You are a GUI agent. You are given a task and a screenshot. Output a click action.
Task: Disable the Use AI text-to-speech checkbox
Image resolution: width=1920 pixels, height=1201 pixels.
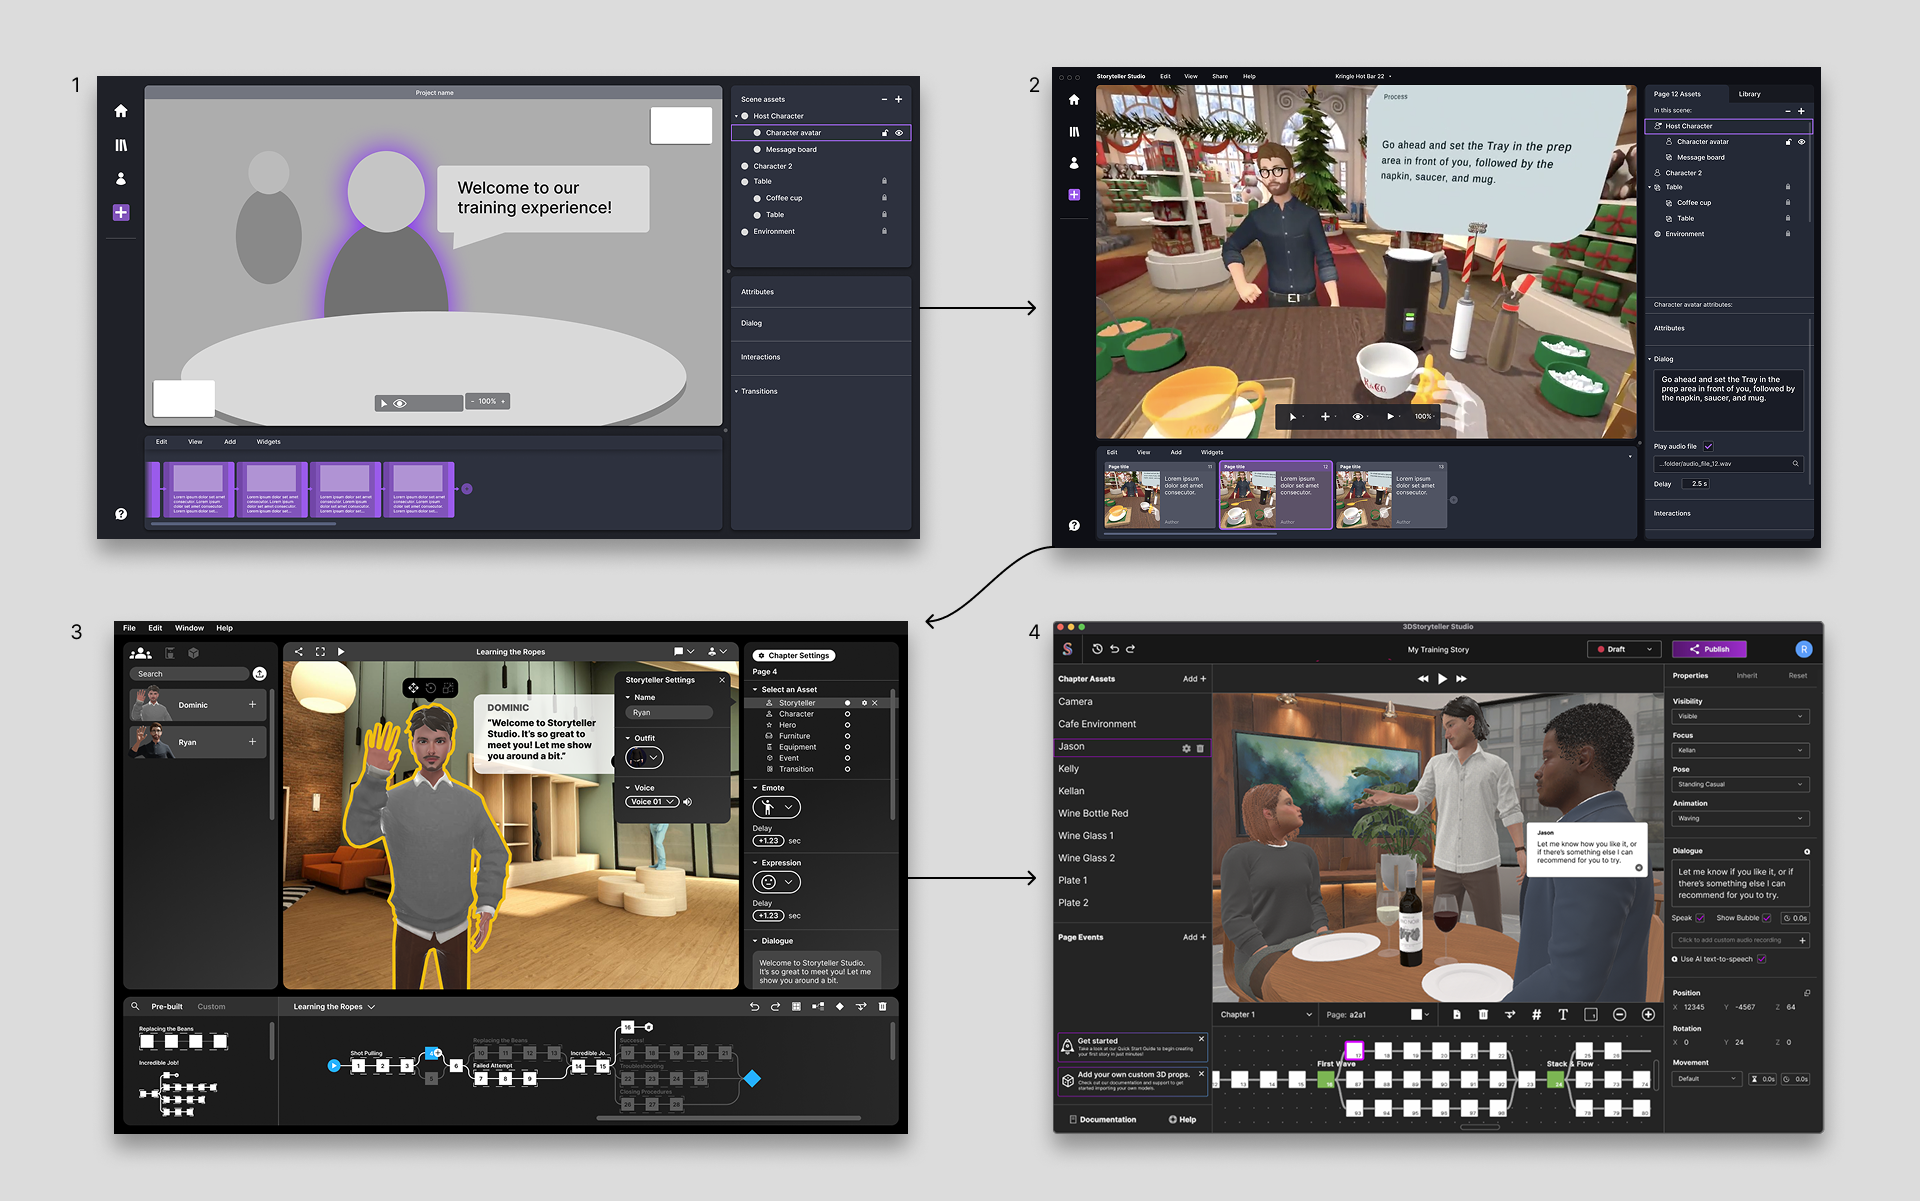tap(1761, 959)
